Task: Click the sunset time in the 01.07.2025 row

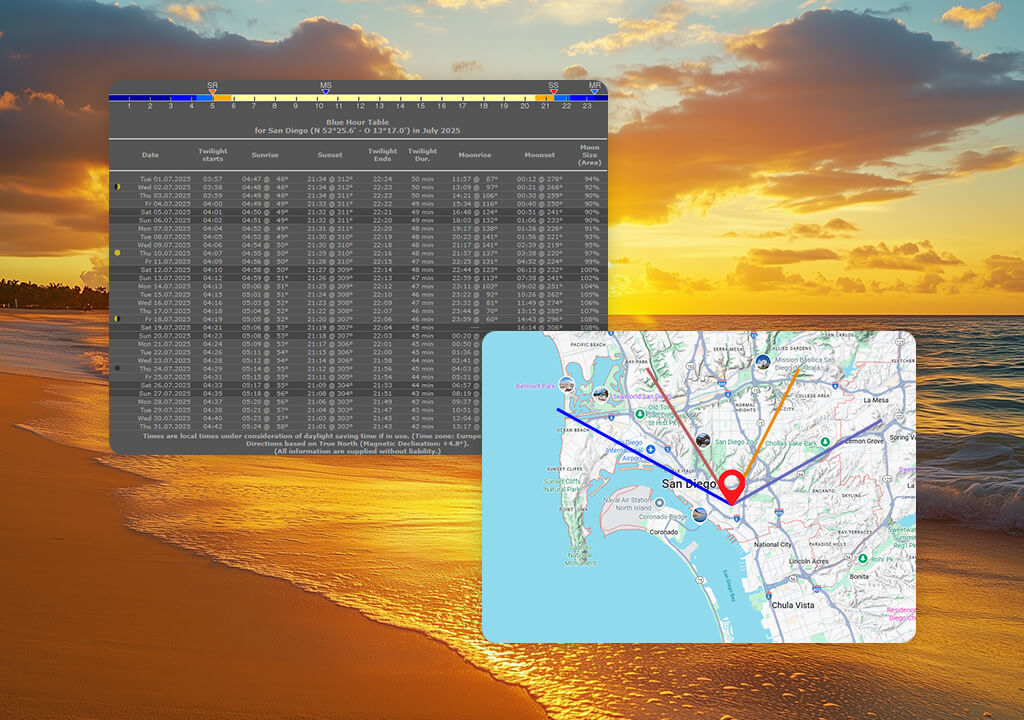Action: 330,179
